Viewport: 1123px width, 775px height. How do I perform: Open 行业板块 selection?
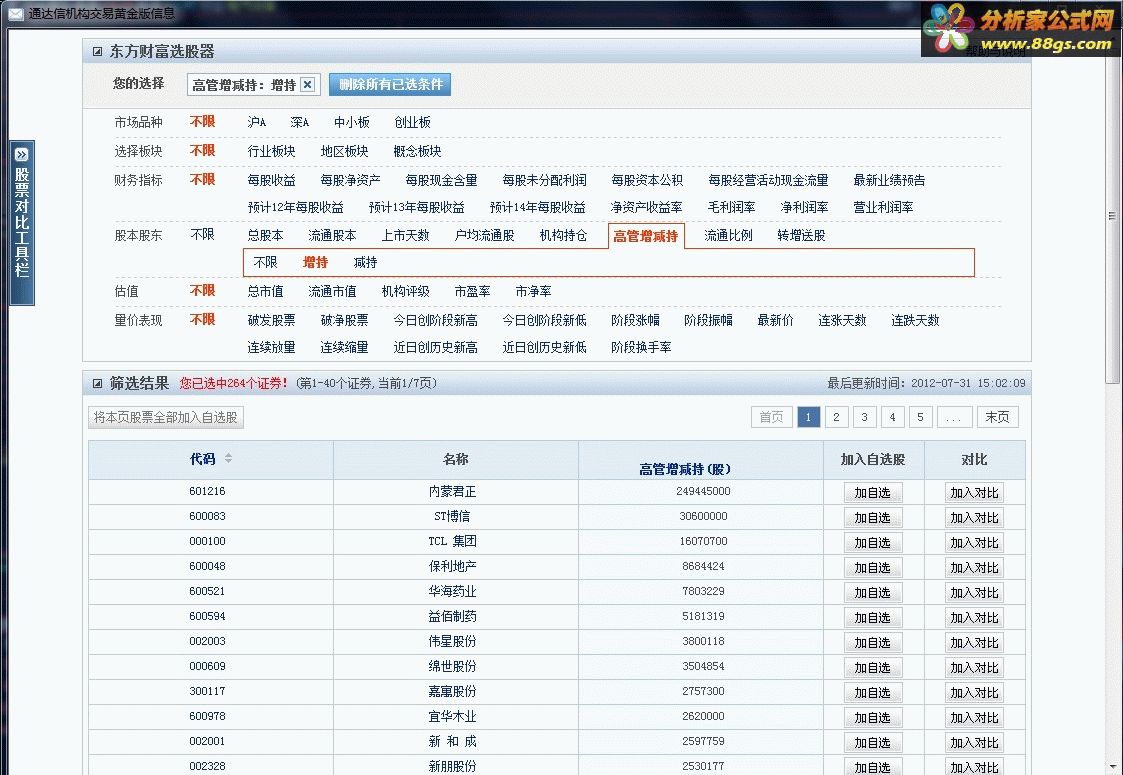point(271,151)
